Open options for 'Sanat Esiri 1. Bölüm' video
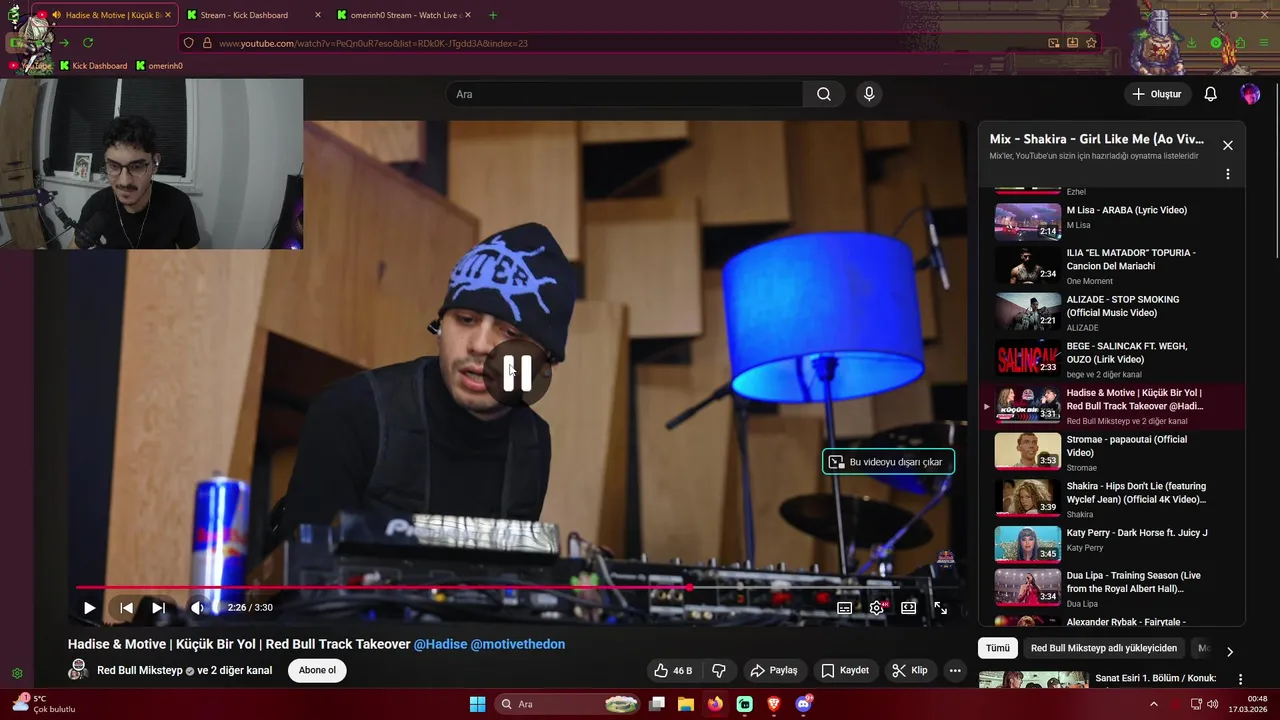This screenshot has width=1280, height=720. [x=1241, y=679]
